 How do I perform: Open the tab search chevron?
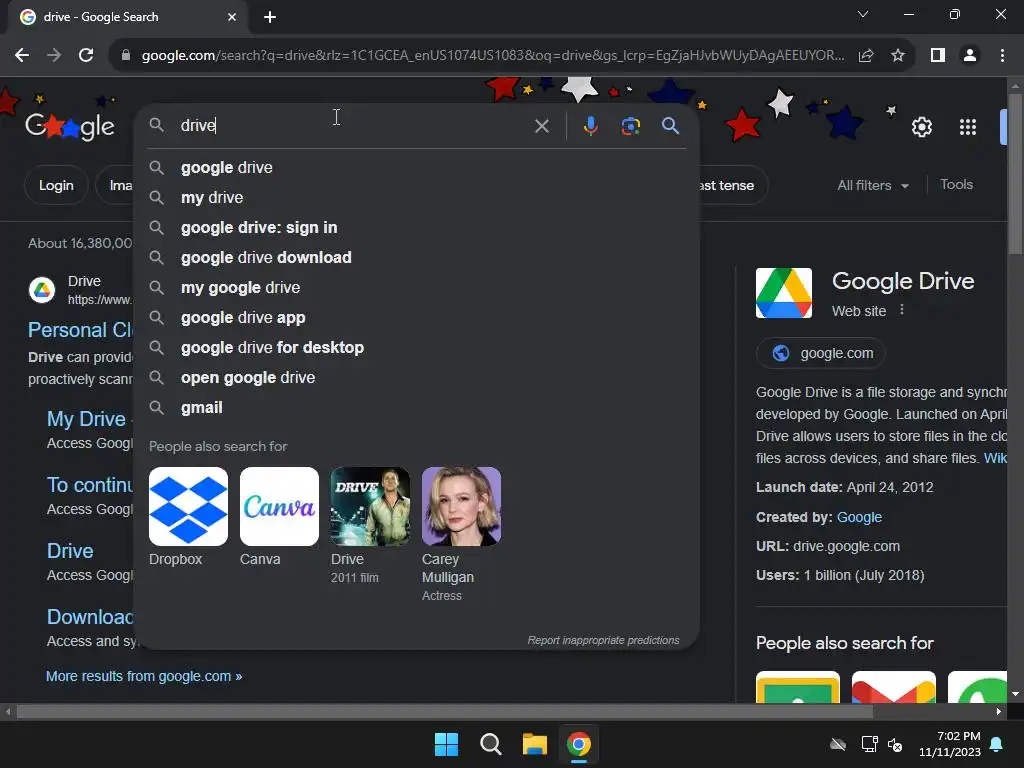coord(863,14)
